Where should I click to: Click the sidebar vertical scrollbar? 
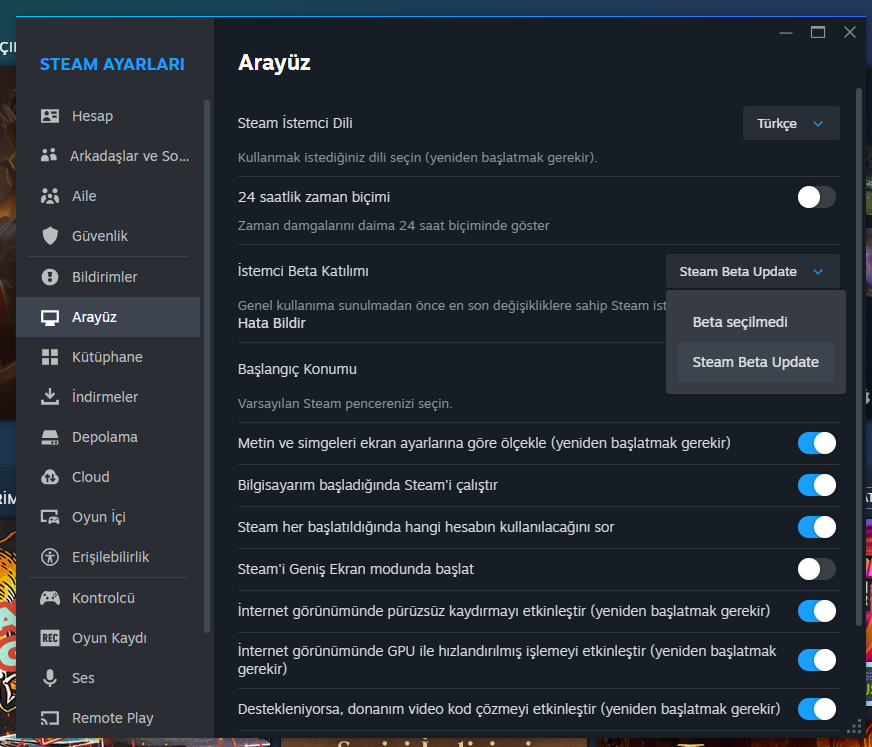(x=207, y=366)
